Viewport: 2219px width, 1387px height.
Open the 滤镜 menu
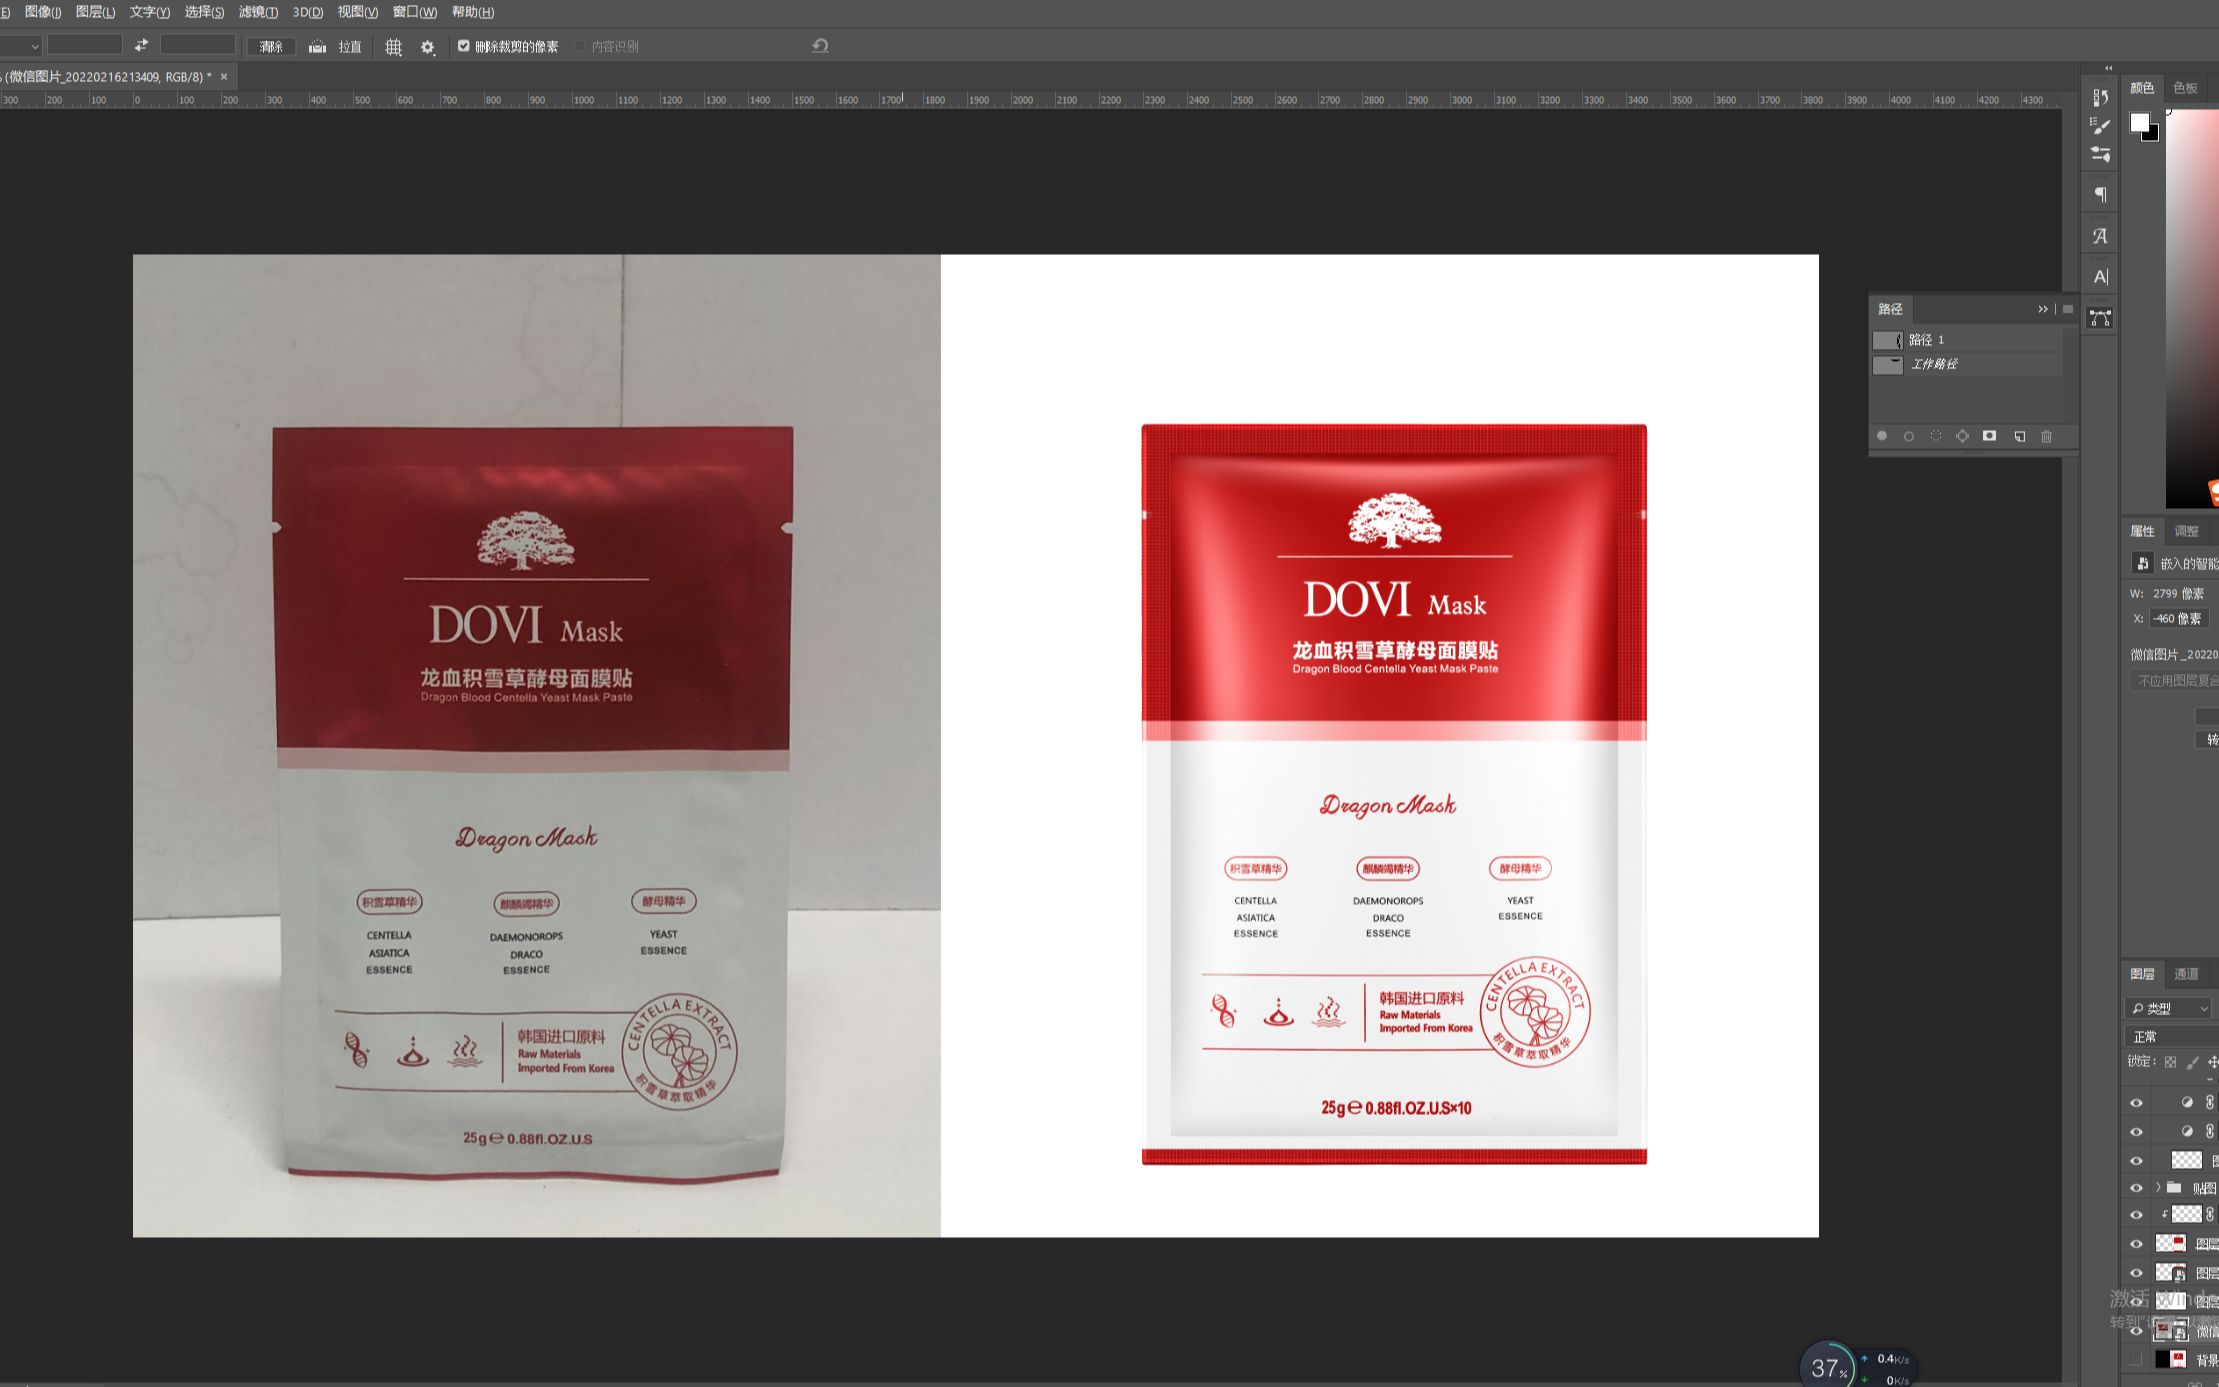258,12
